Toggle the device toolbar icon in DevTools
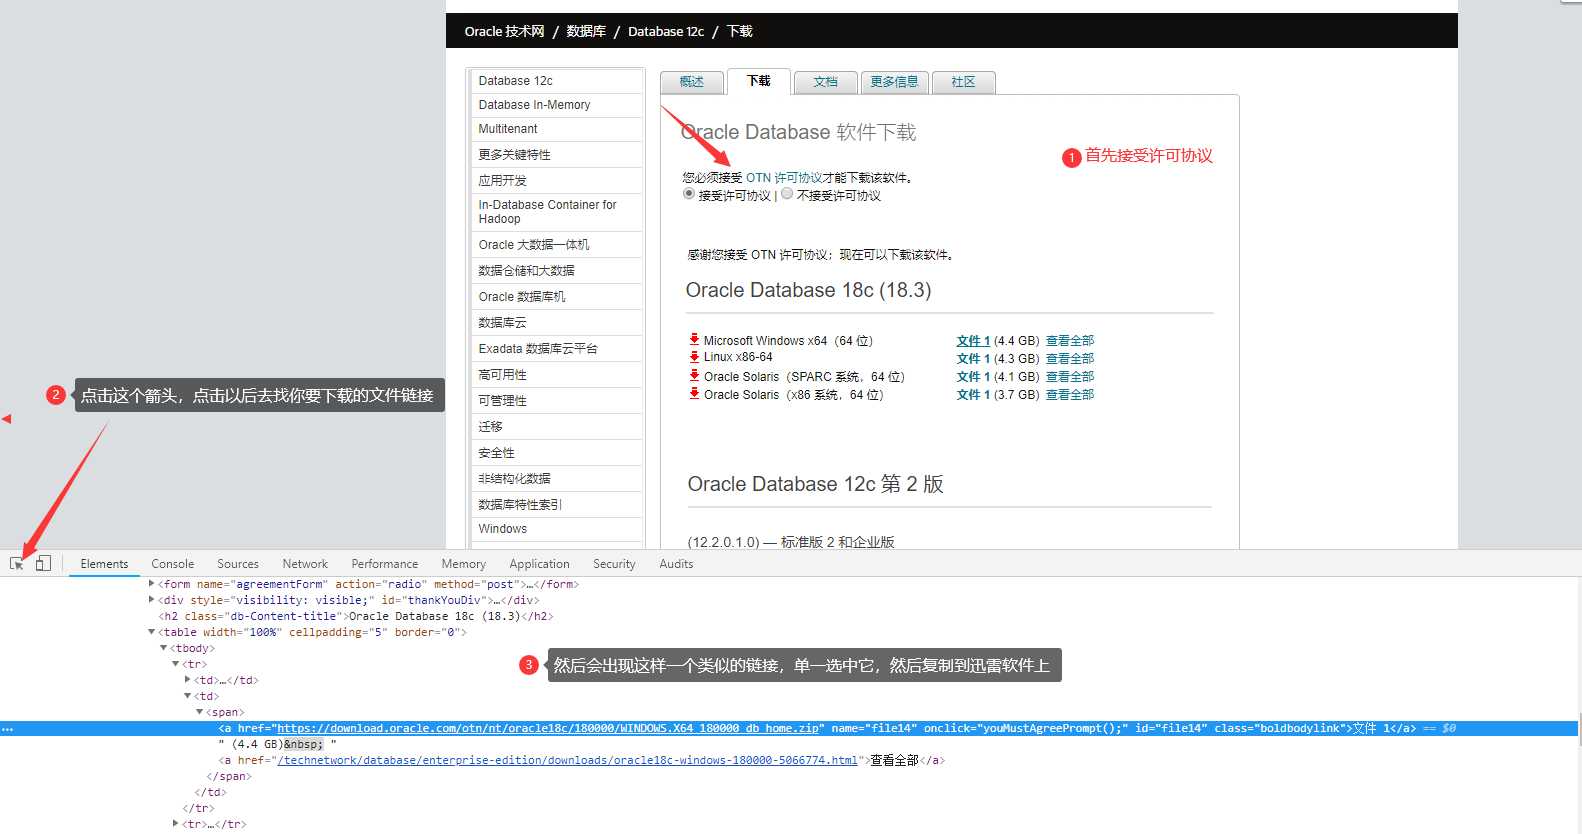1582x834 pixels. click(x=43, y=564)
